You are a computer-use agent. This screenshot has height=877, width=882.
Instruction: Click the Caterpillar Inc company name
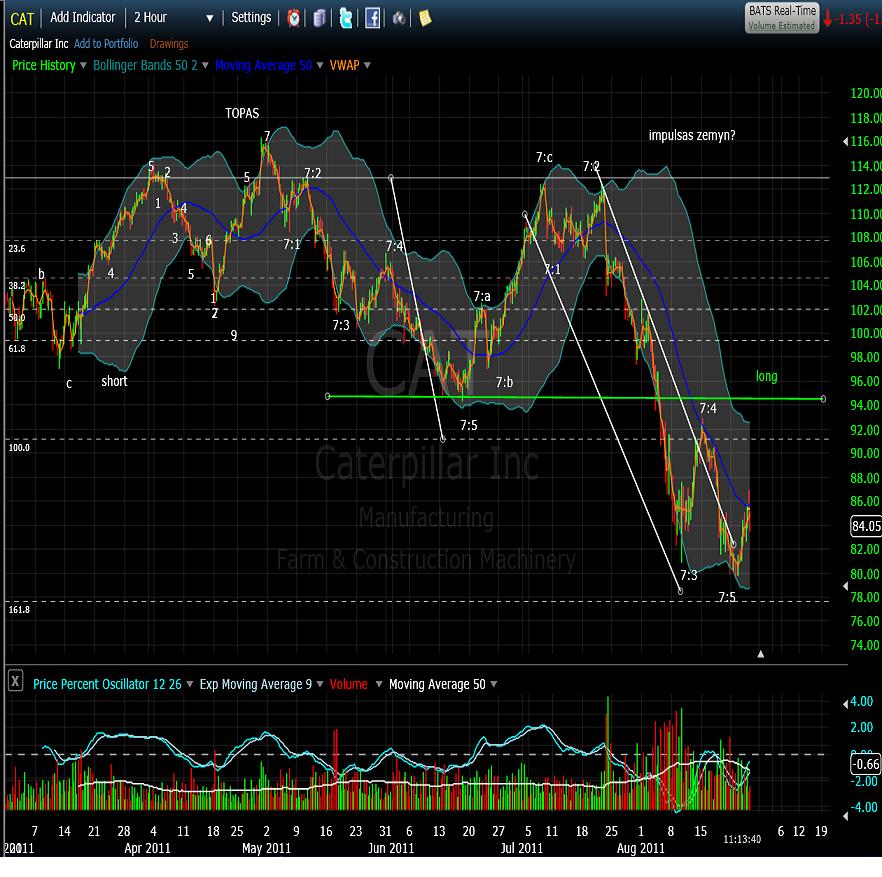[x=39, y=43]
